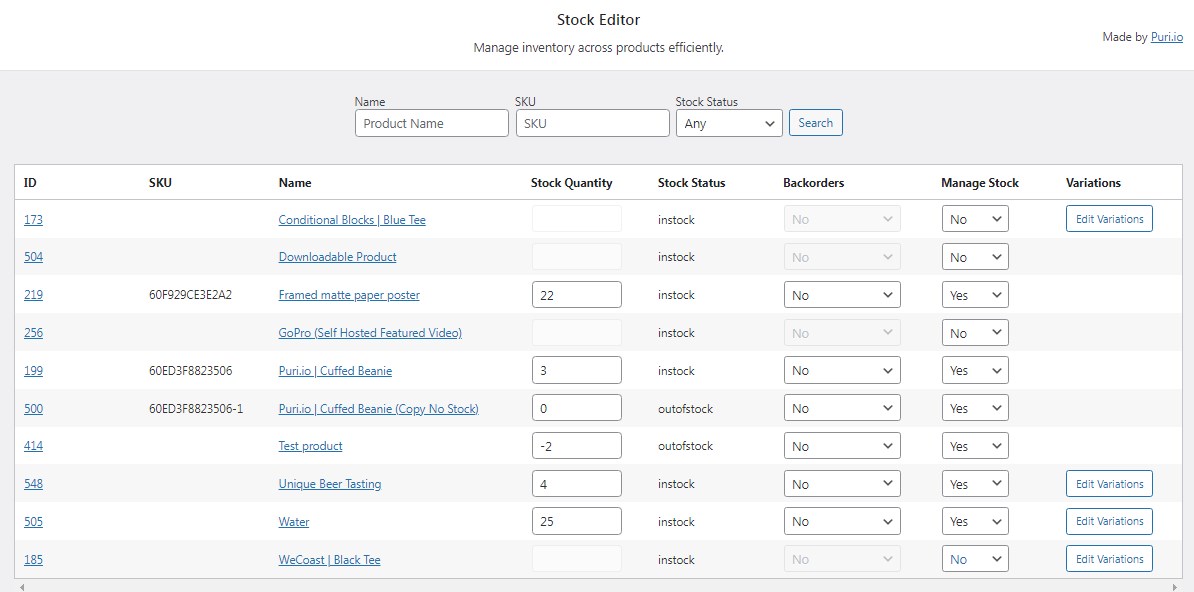Screen dimensions: 1194x592
Task: Open the Stock Status Any dropdown
Action: pos(729,123)
